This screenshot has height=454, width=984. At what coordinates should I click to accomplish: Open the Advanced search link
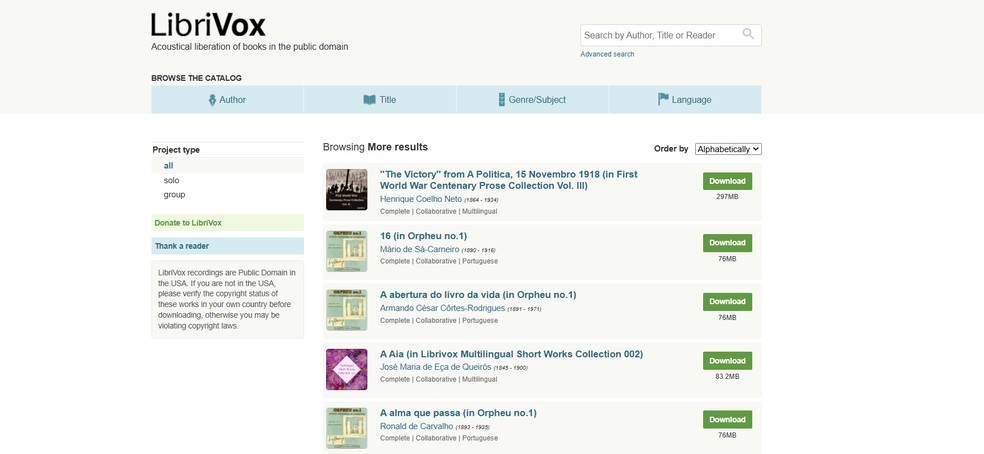coord(607,55)
